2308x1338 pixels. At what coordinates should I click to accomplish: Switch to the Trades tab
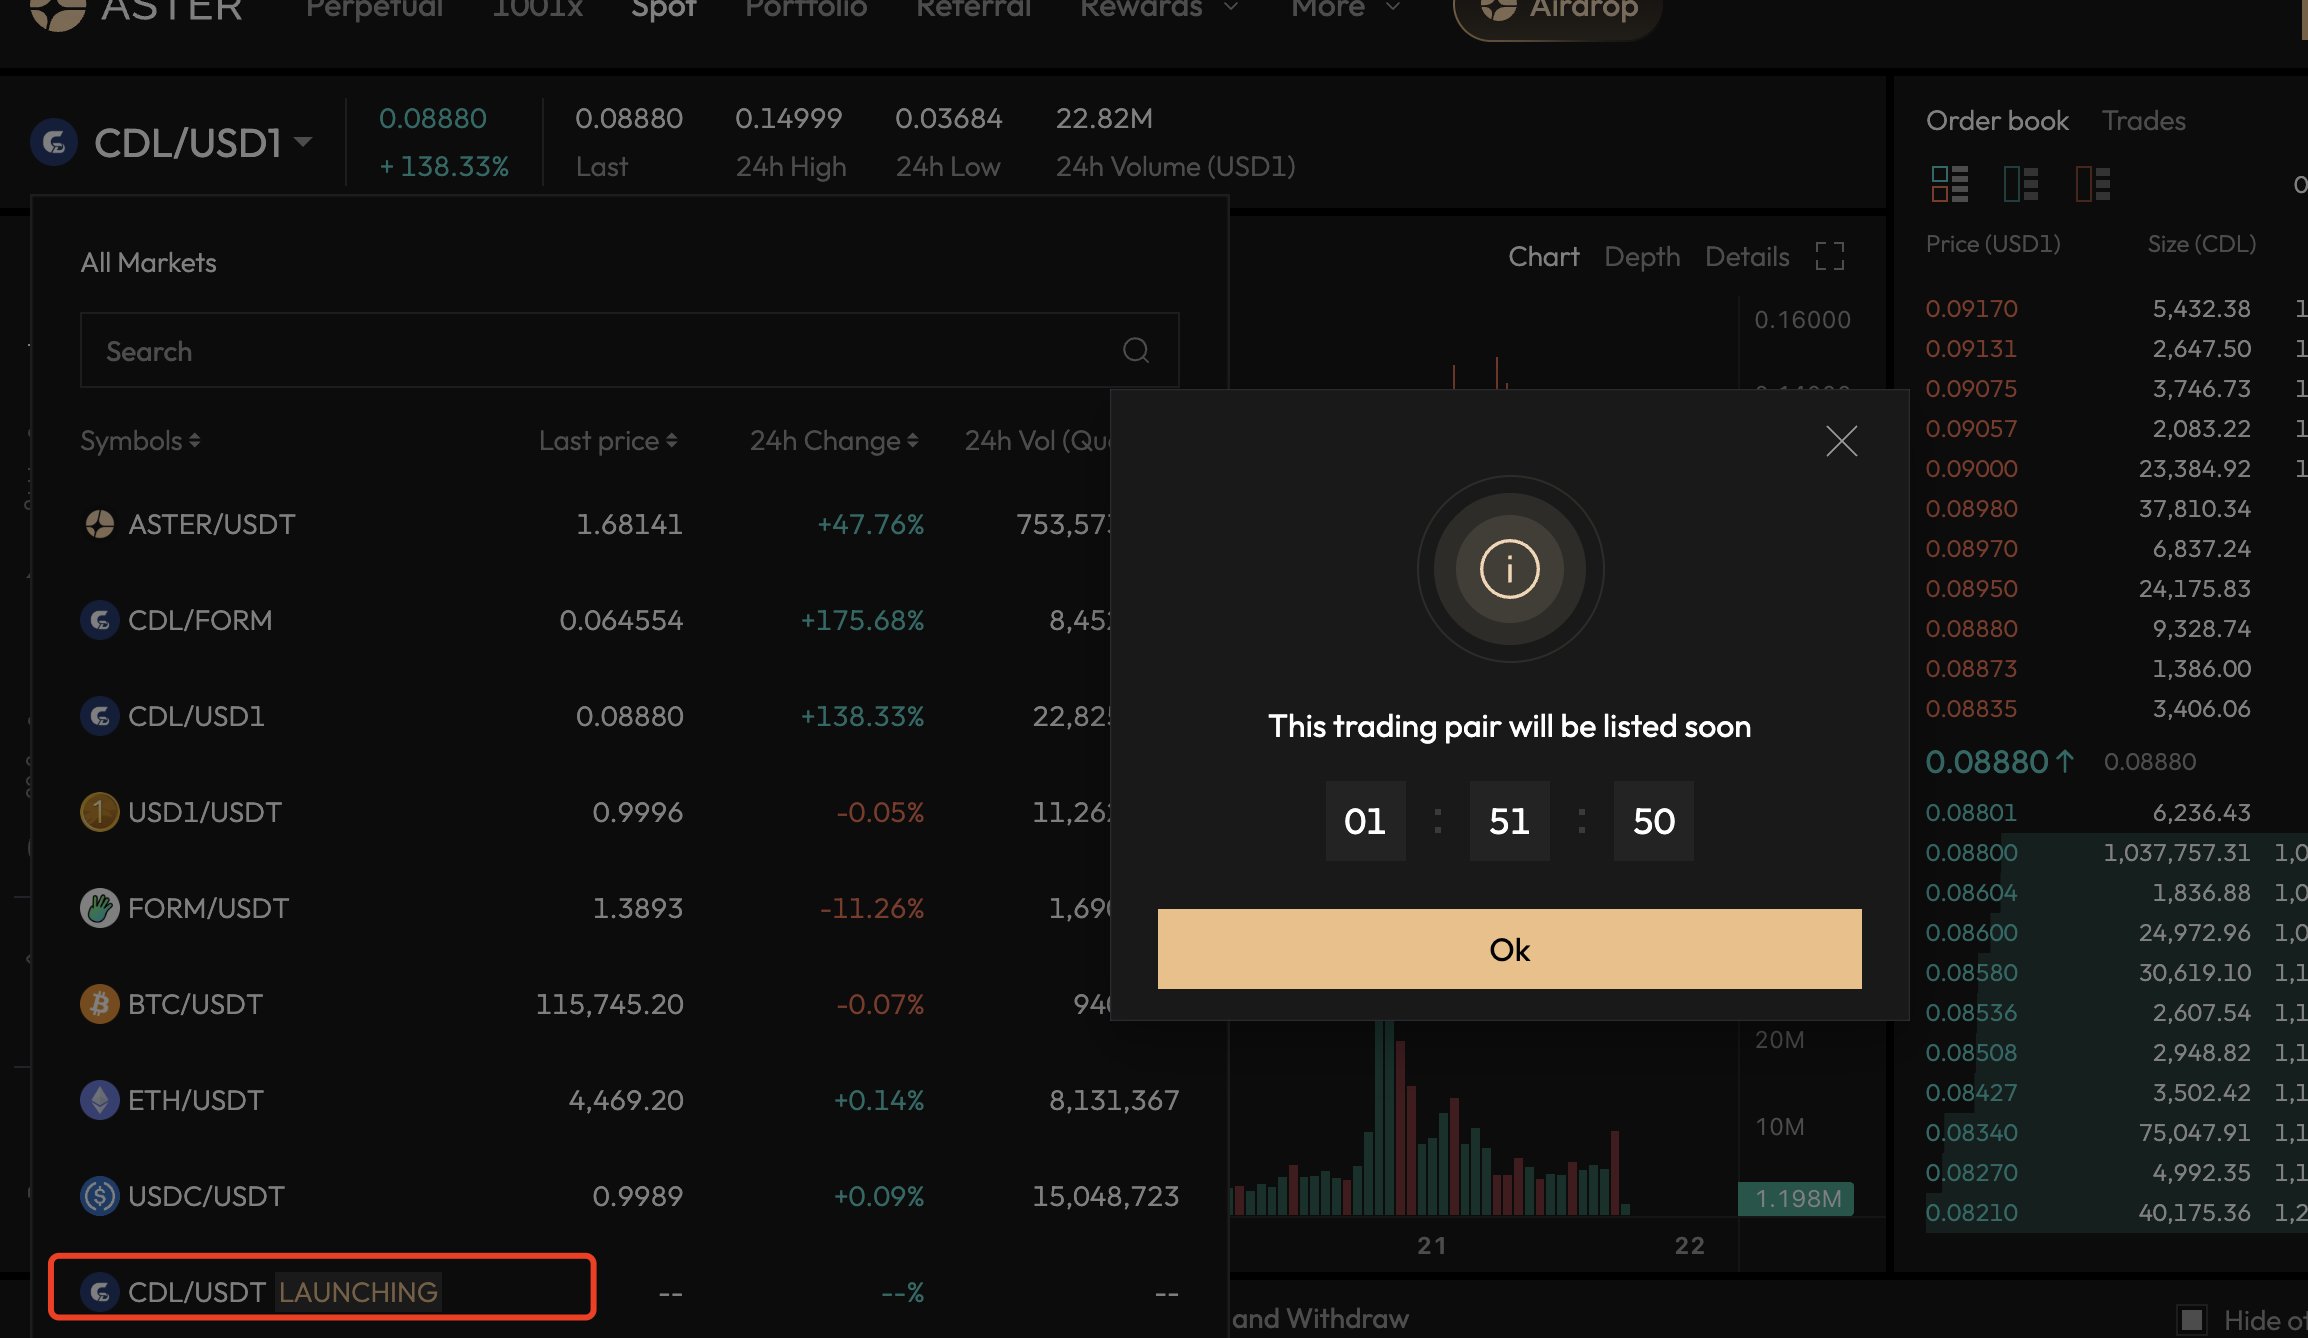2143,121
